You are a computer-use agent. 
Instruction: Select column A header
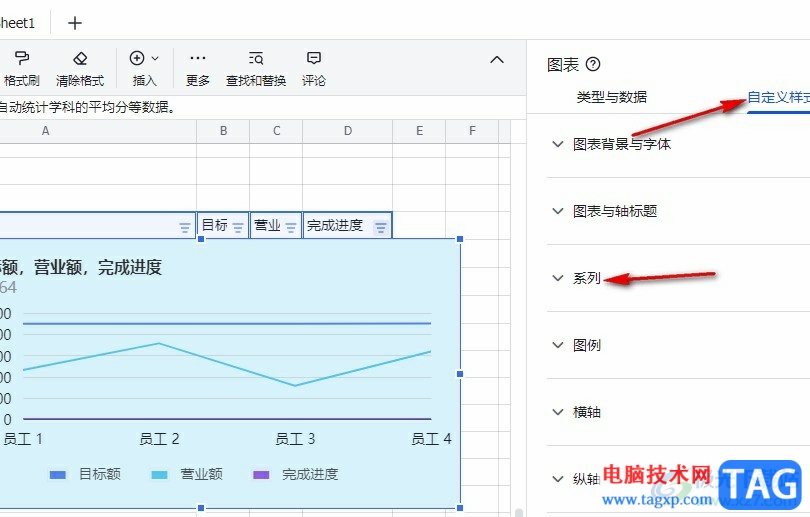(x=98, y=131)
